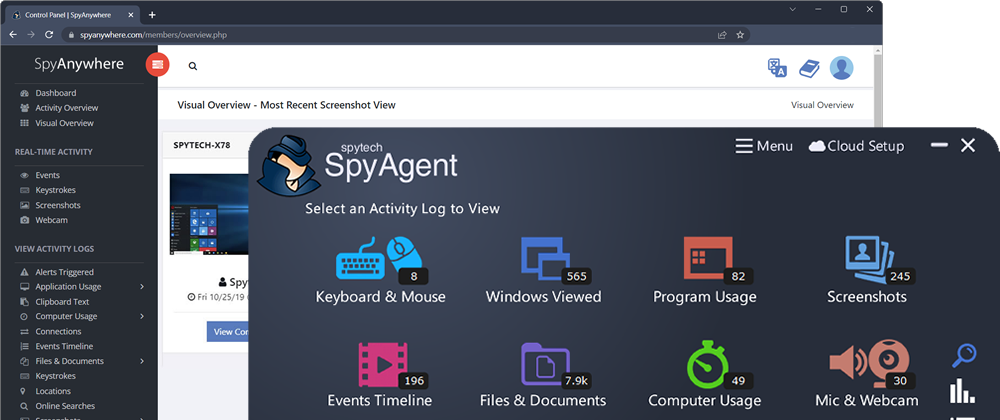This screenshot has width=1000, height=420.
Task: Select Activity Overview in the sidebar
Action: [x=66, y=108]
